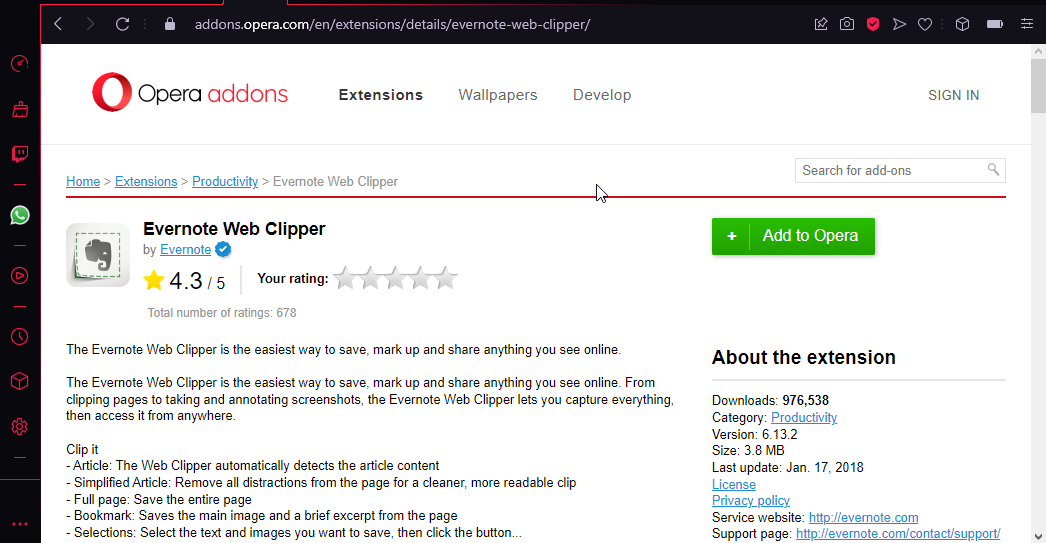The image size is (1046, 543).
Task: Rate the extension five stars
Action: [446, 278]
